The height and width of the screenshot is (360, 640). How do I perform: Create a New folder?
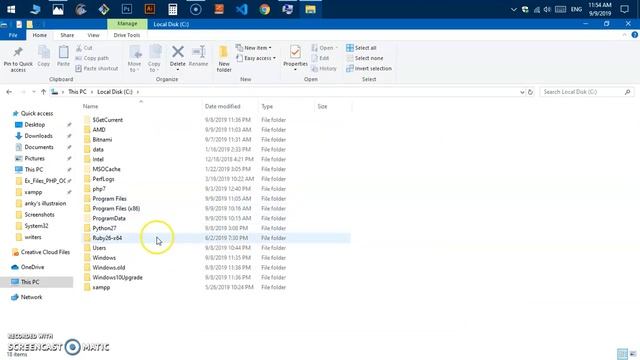coord(224,59)
